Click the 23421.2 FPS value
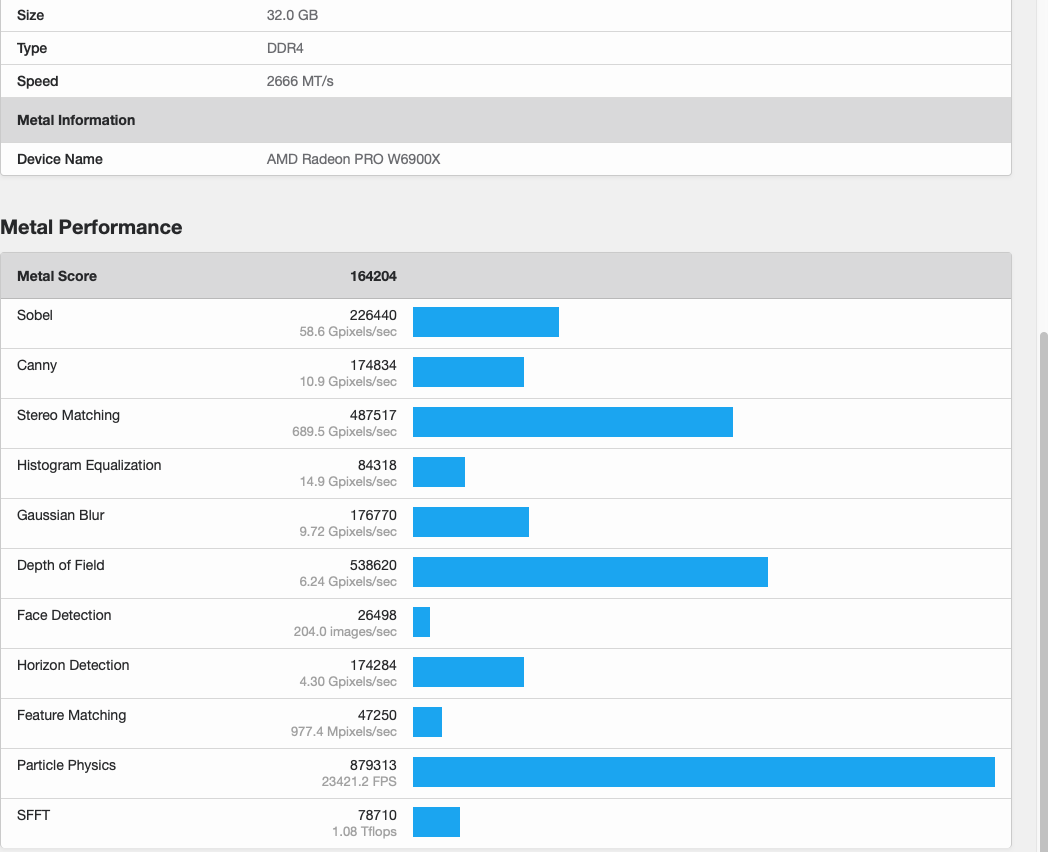This screenshot has height=852, width=1048. click(x=359, y=782)
